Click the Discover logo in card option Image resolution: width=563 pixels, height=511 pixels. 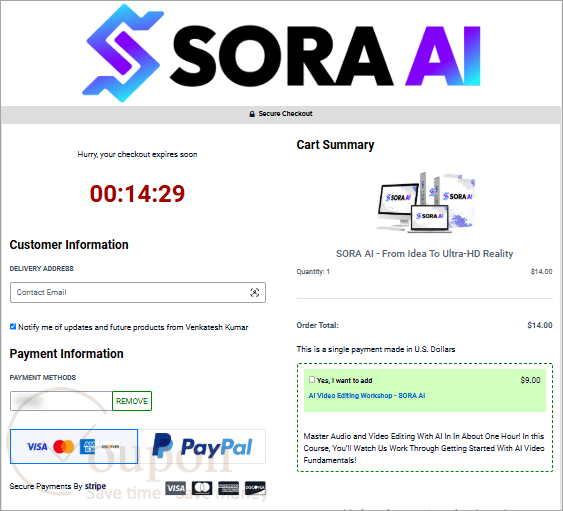click(111, 447)
